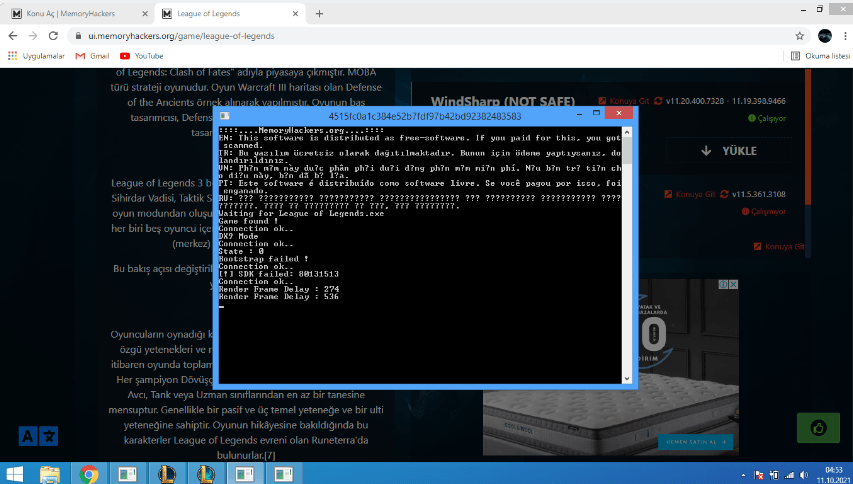
Task: Click the WindSharp (NOT SAFE) heading
Action: point(503,101)
